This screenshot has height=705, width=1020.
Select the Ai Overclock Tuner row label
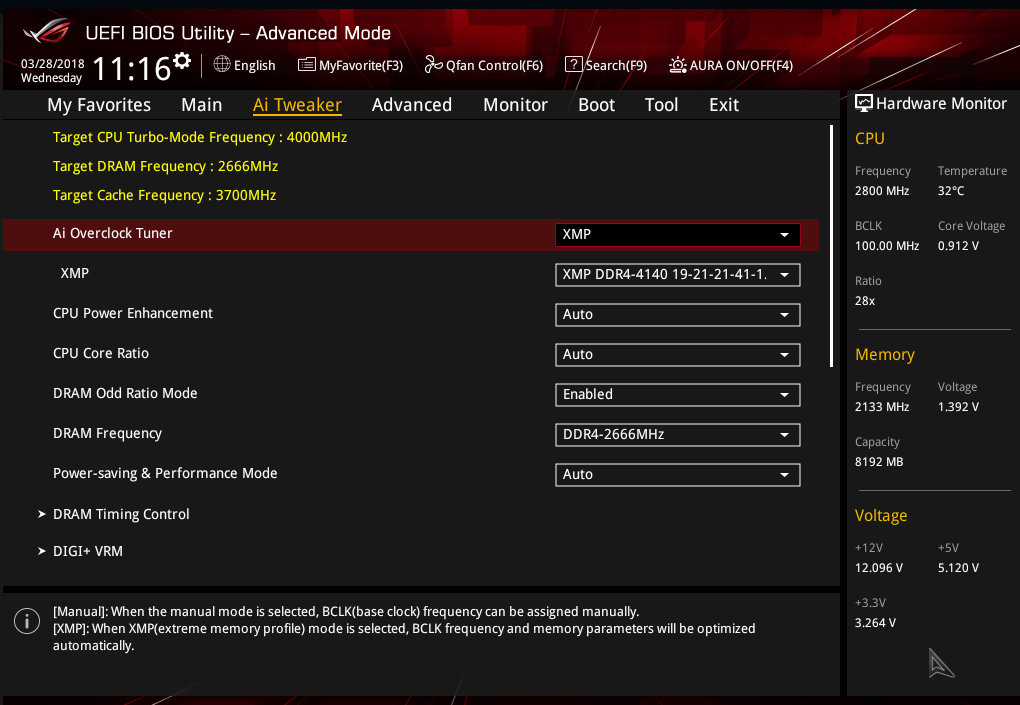pos(113,233)
